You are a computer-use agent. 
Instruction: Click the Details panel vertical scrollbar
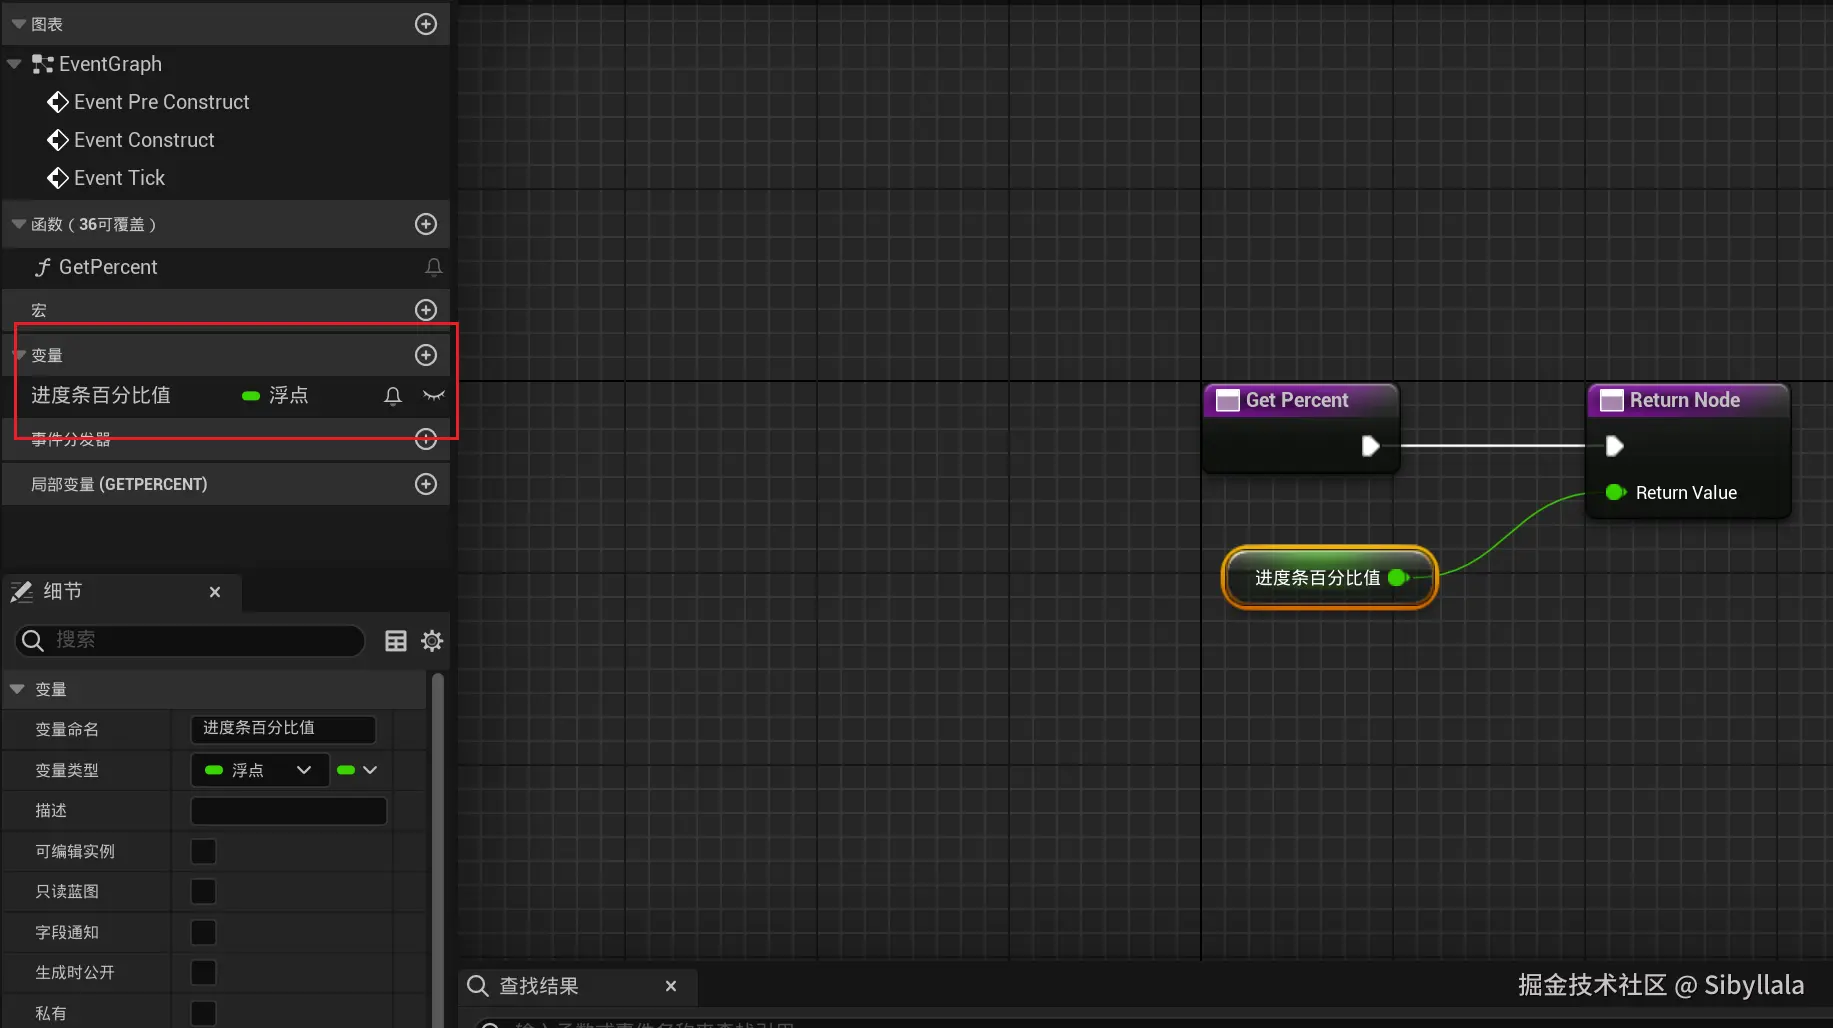click(x=437, y=850)
